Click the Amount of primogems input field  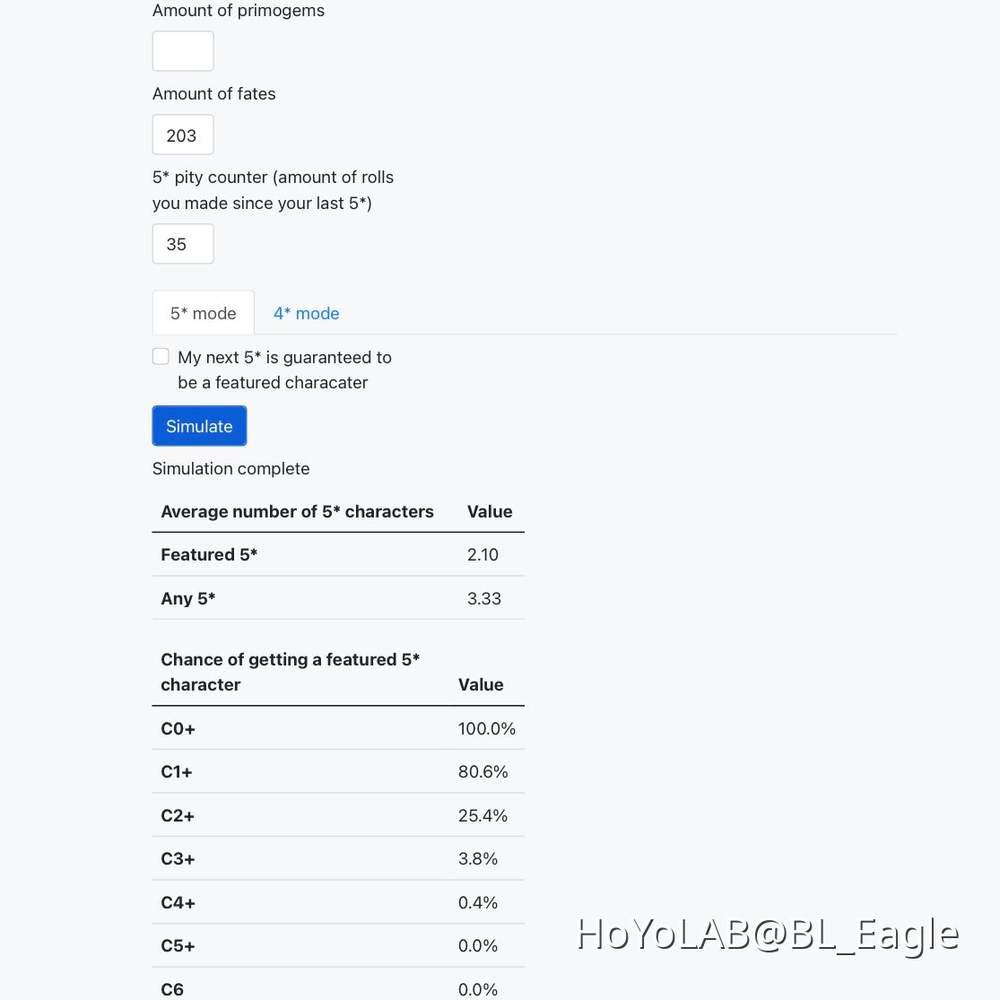click(x=183, y=51)
